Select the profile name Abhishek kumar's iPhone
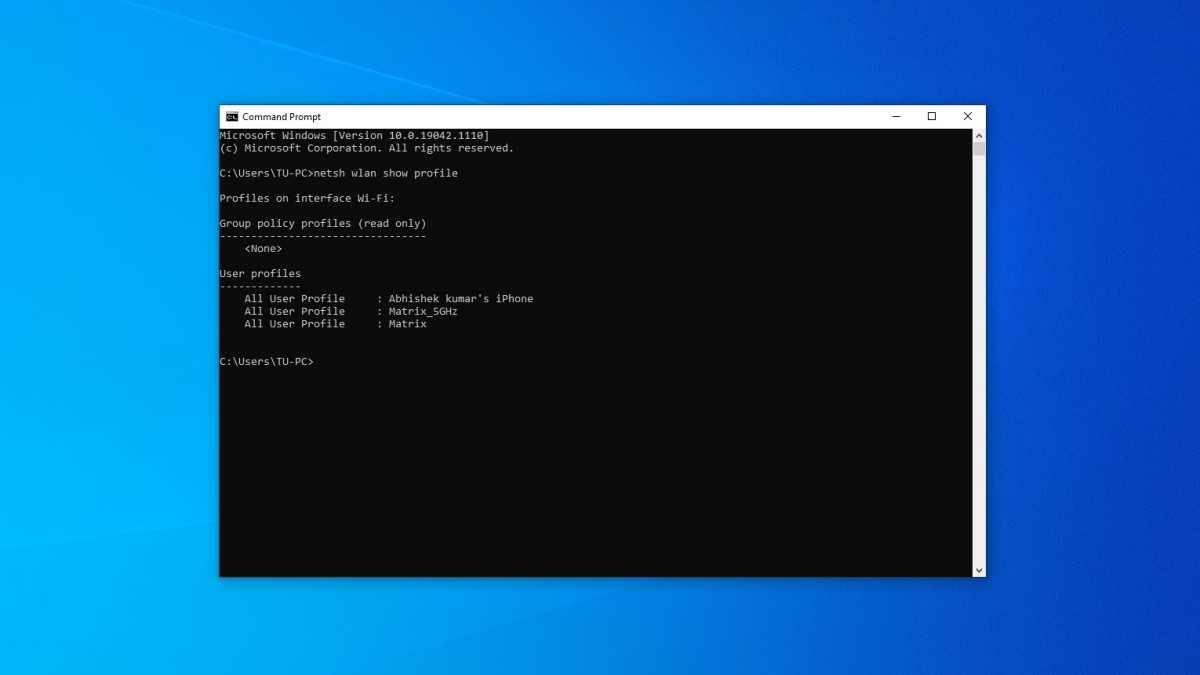The width and height of the screenshot is (1200, 675). [459, 298]
